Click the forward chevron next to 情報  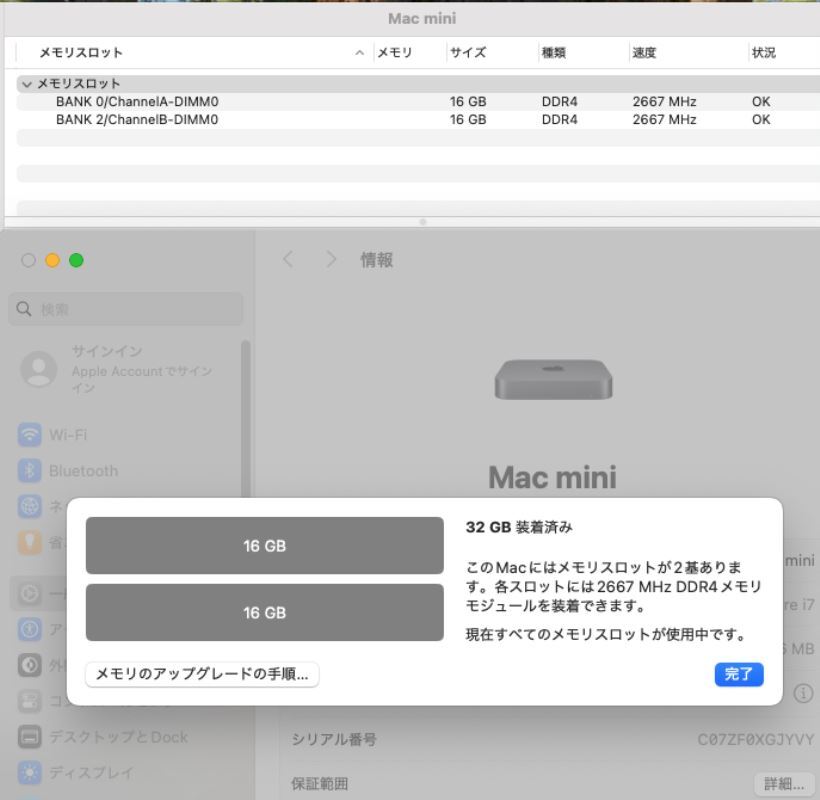tap(331, 259)
